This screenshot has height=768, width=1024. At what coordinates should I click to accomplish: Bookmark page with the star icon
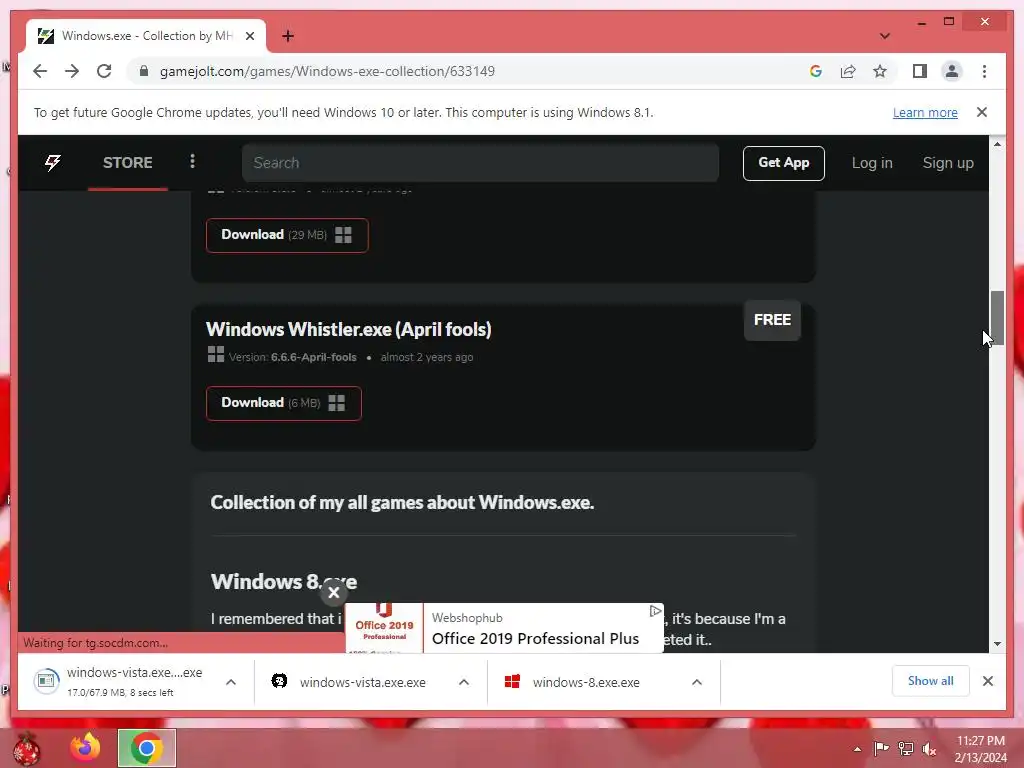(x=880, y=71)
